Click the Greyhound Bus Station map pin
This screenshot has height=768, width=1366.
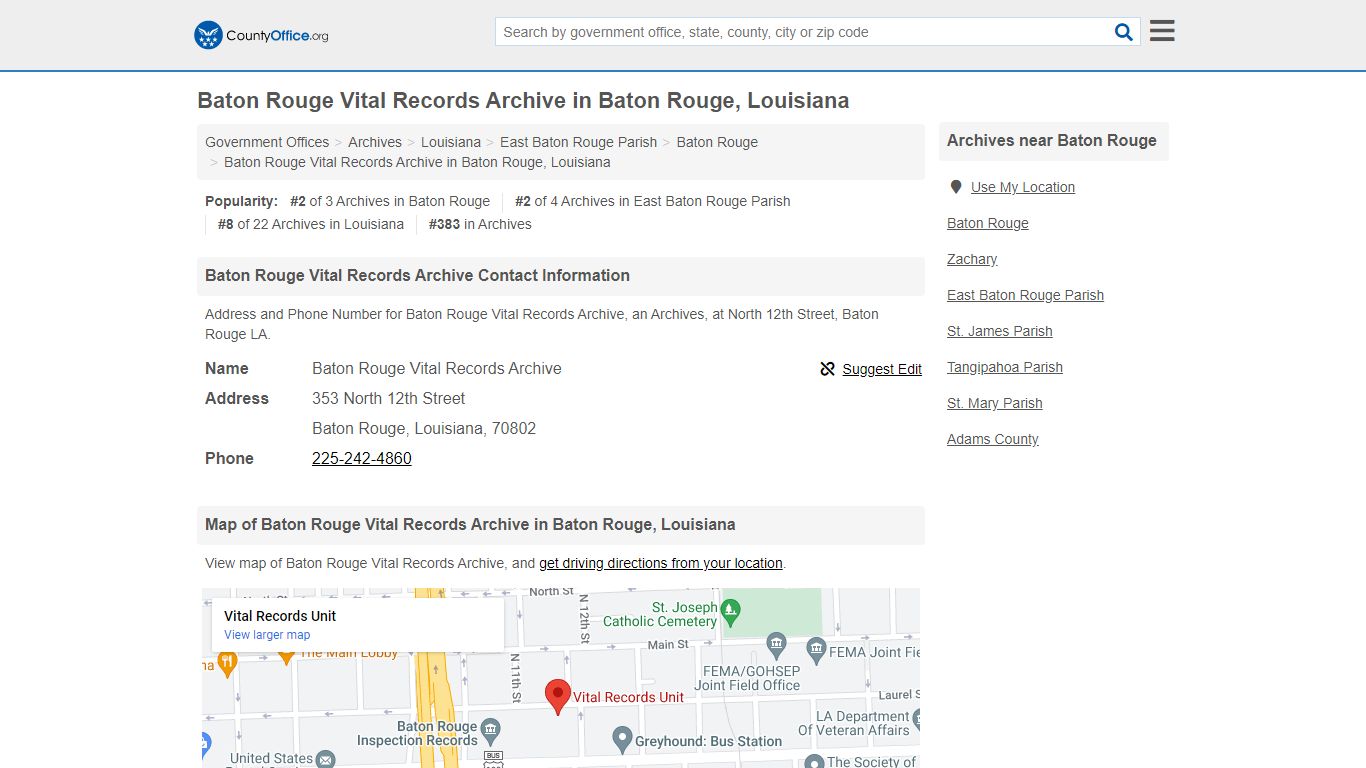coord(622,741)
